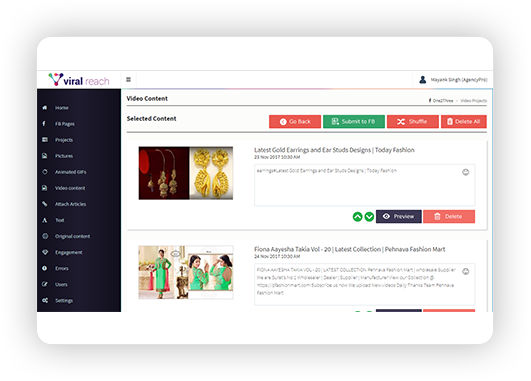The height and width of the screenshot is (381, 531).
Task: Open the Attach Articles menu item
Action: tap(70, 204)
